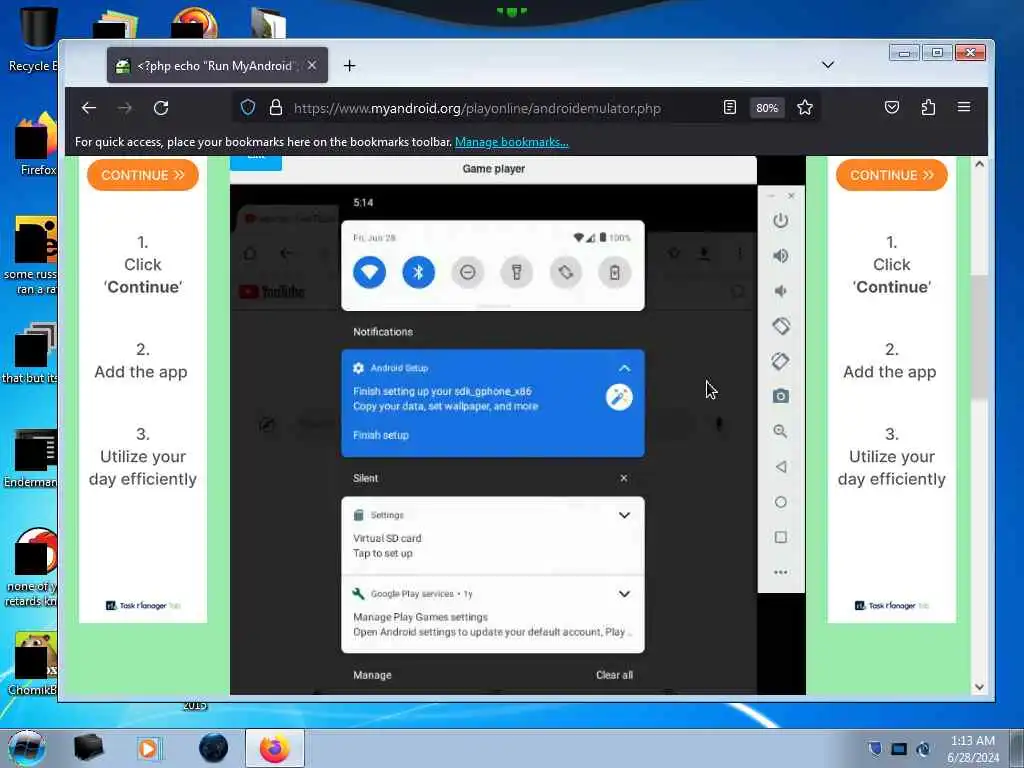Click the page scrollbar up arrow

979,164
